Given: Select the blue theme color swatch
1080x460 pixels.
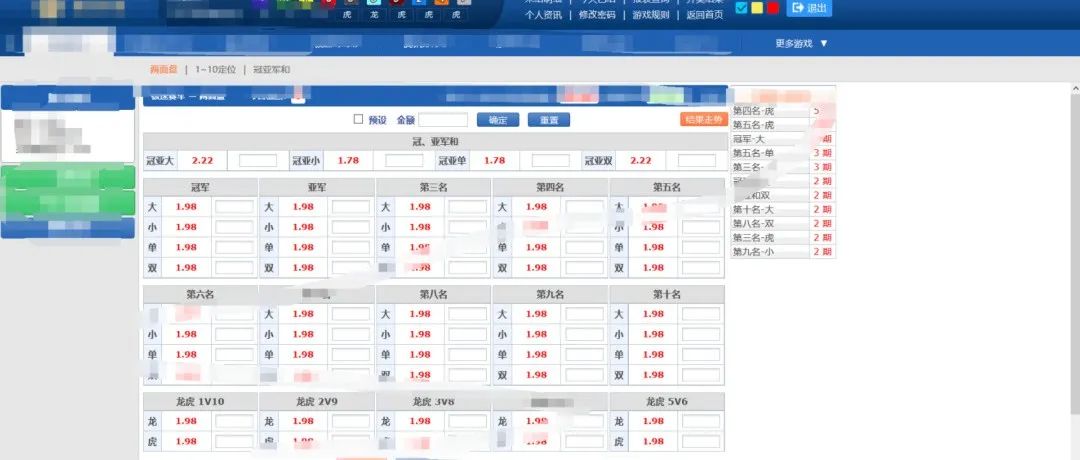Looking at the screenshot, I should click(741, 8).
